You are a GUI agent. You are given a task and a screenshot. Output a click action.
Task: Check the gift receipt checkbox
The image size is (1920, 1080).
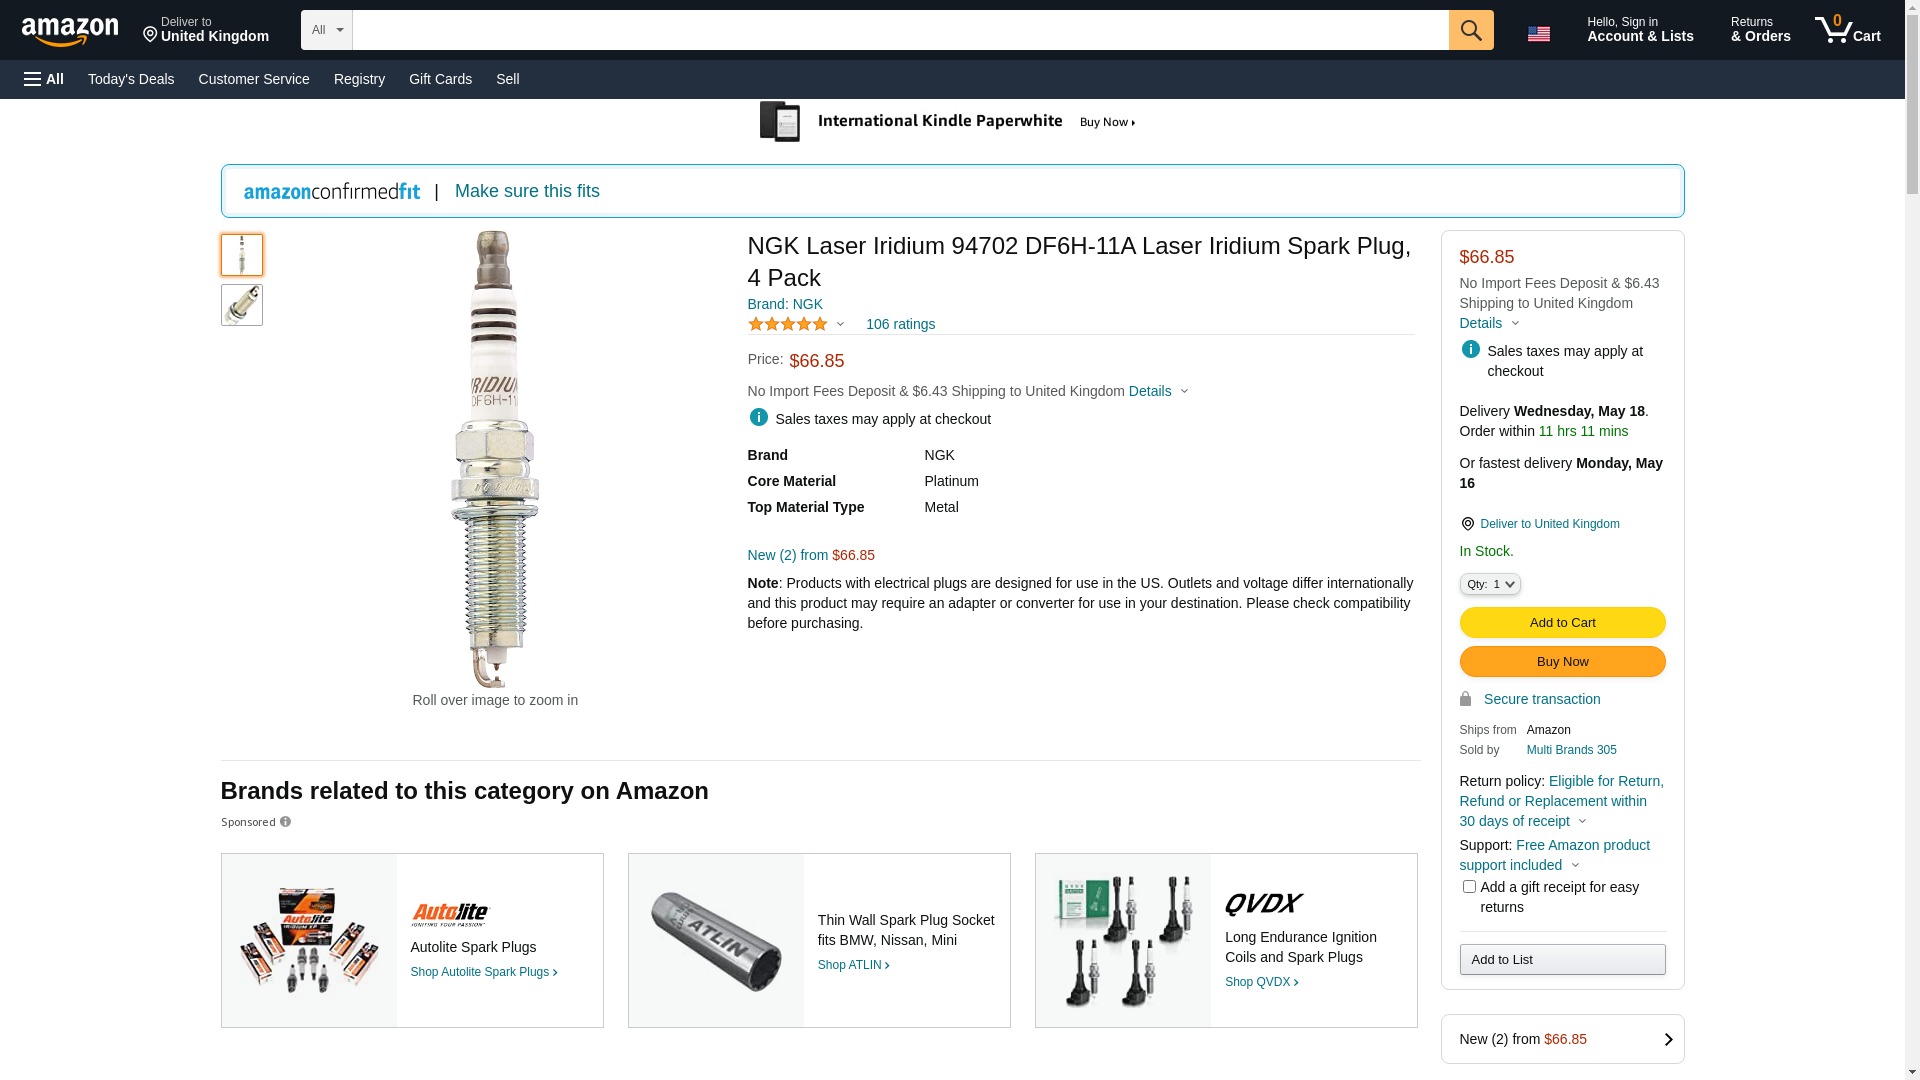[1469, 887]
